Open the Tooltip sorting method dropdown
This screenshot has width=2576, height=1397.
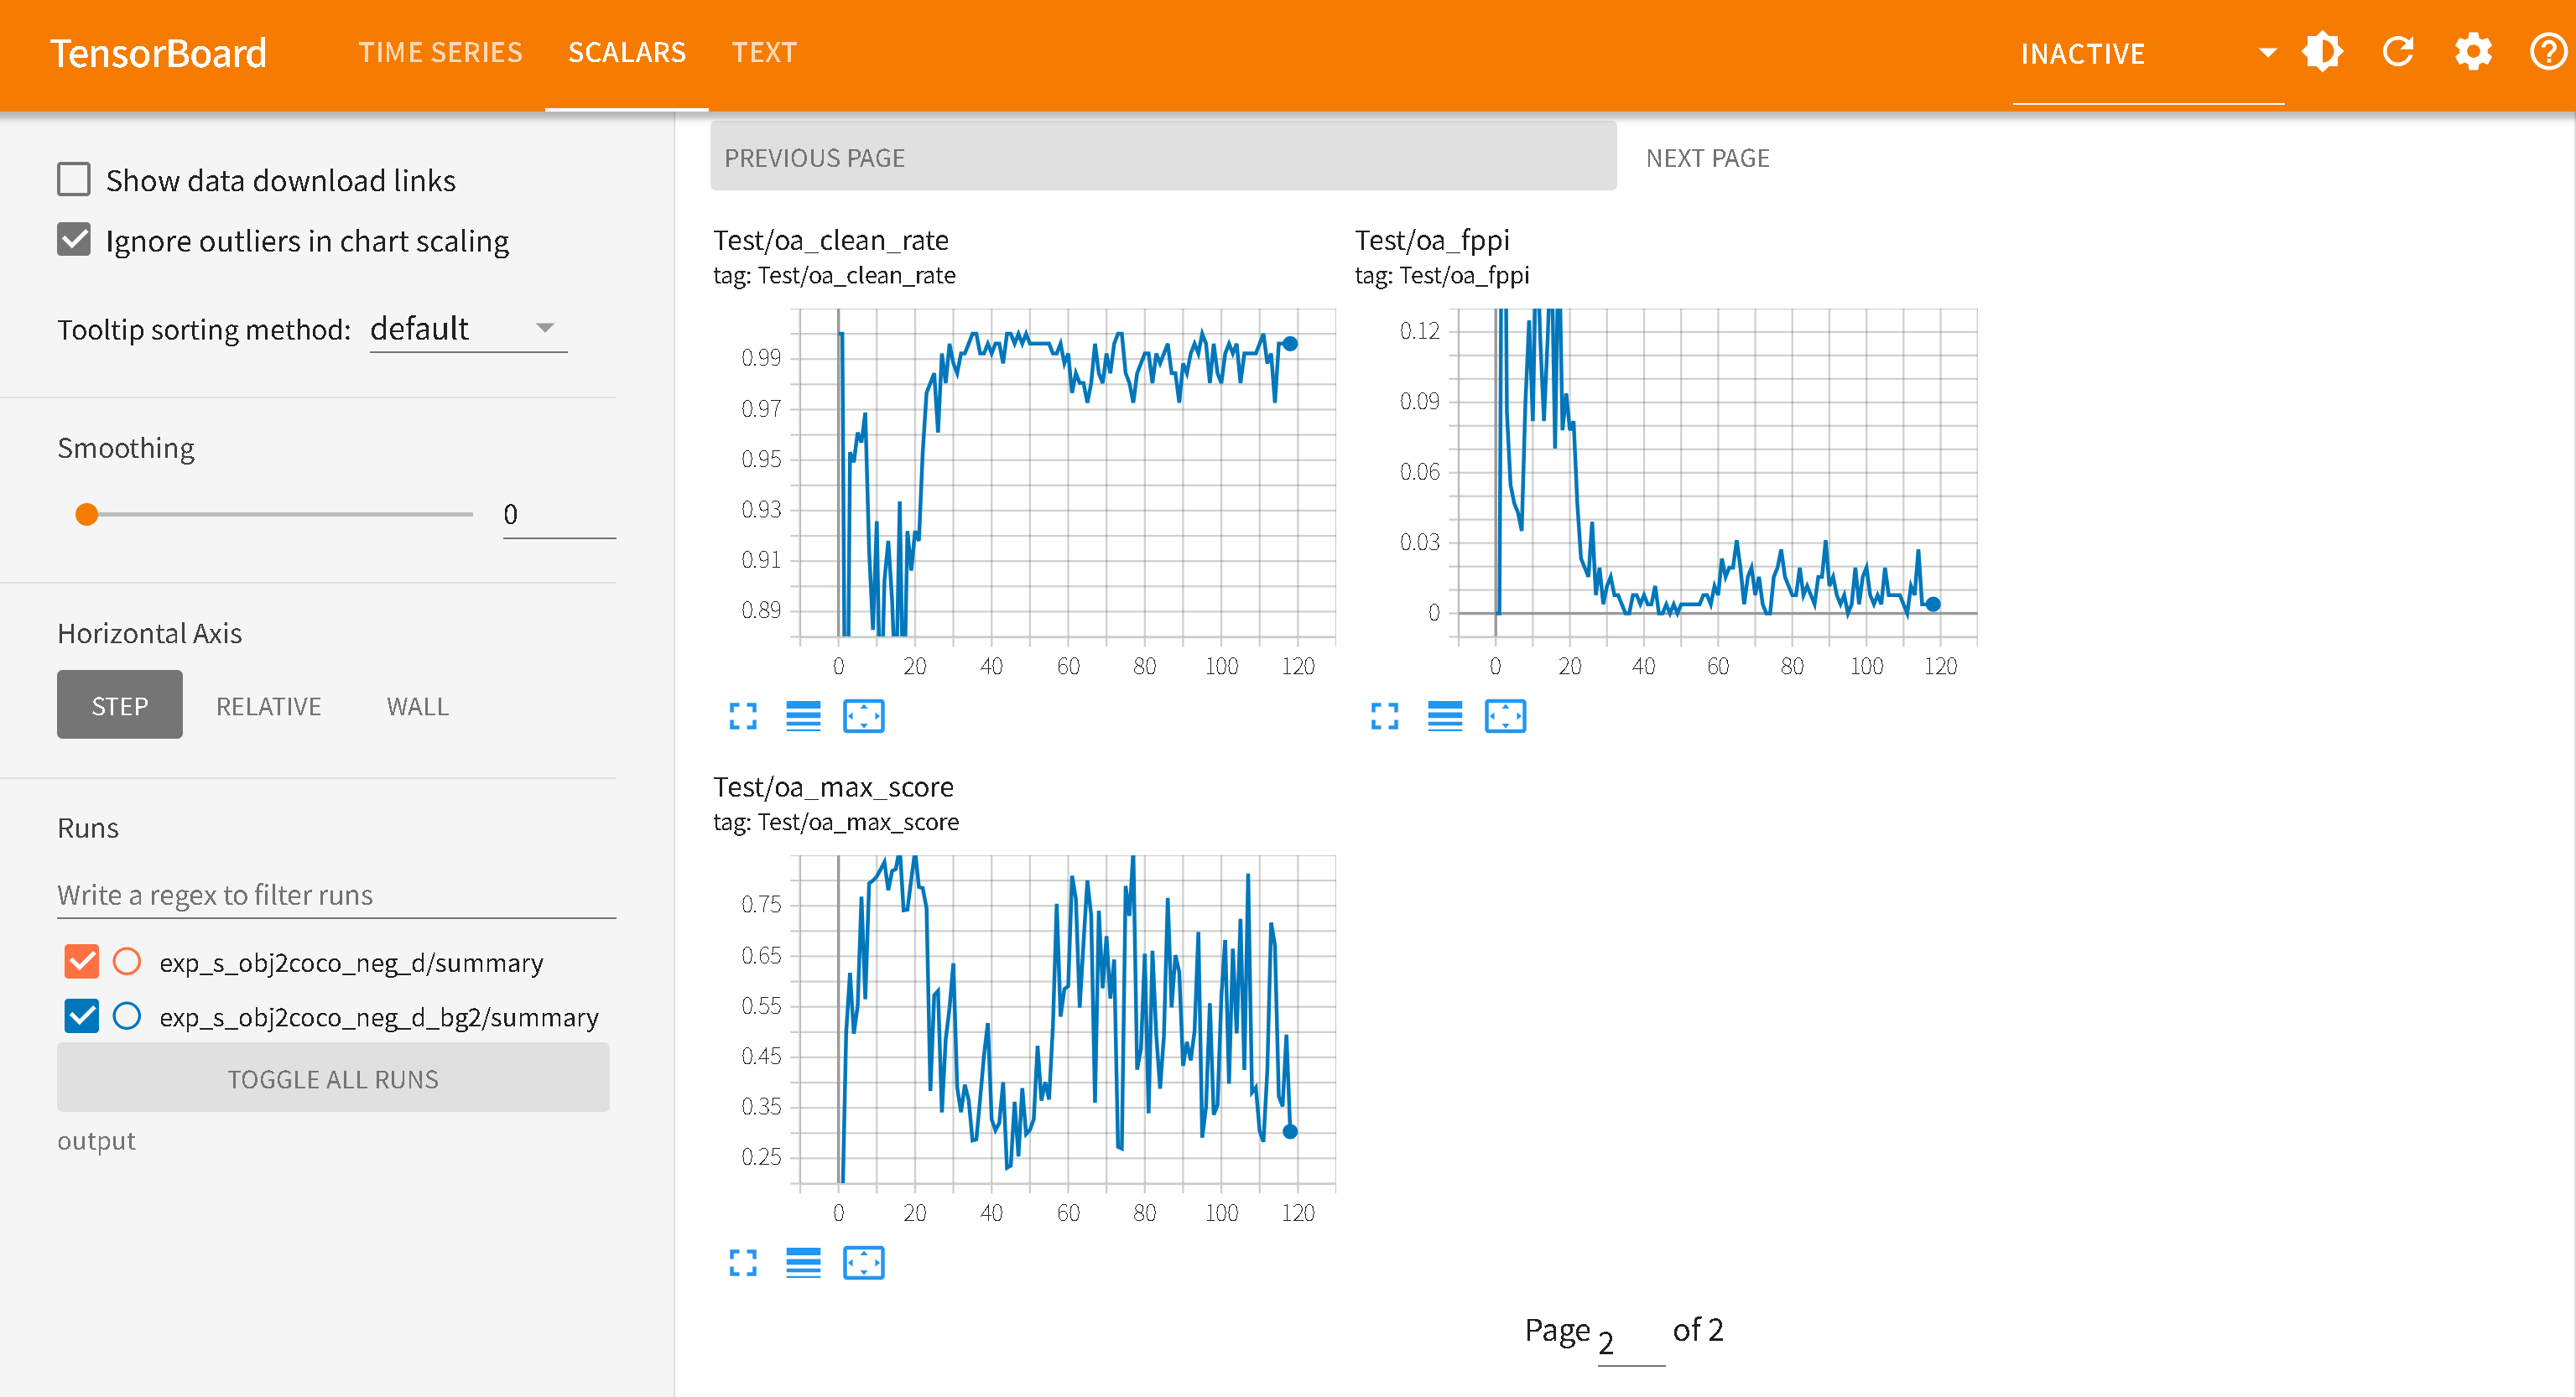[466, 329]
